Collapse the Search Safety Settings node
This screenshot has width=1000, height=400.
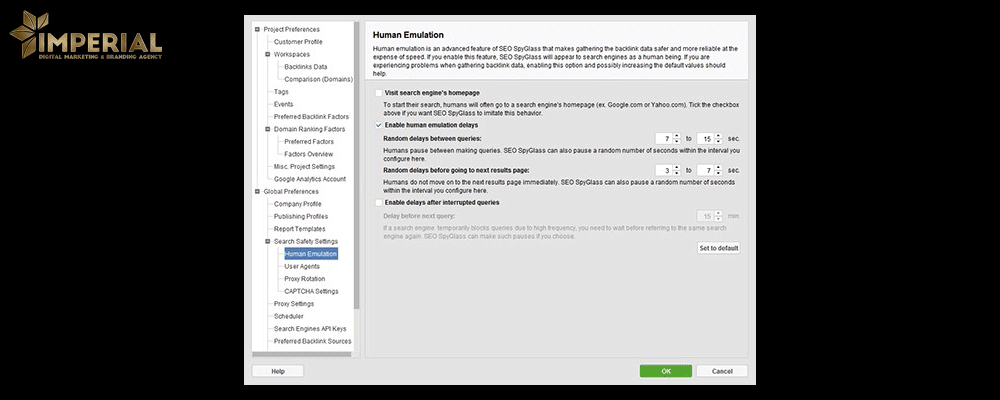tap(268, 241)
